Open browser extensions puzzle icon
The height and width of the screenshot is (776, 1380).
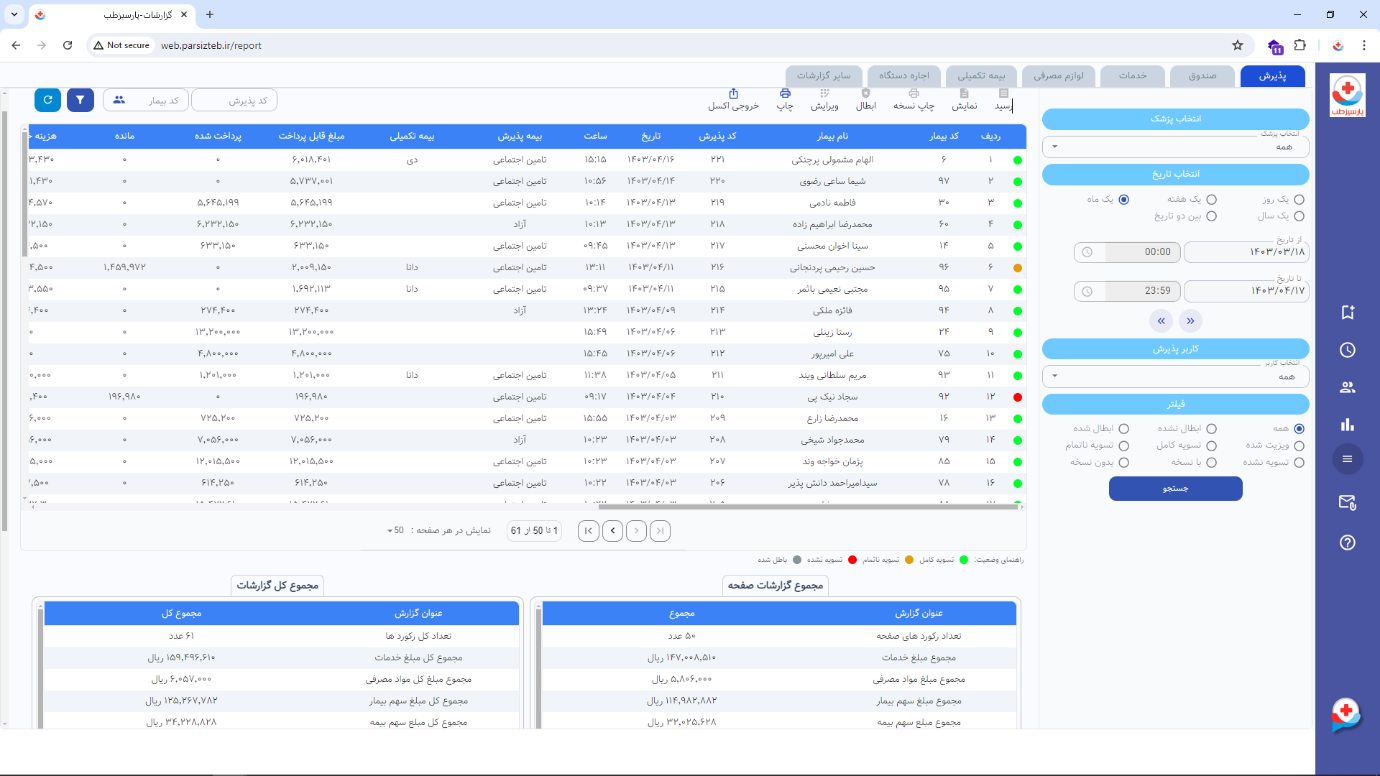point(1300,45)
